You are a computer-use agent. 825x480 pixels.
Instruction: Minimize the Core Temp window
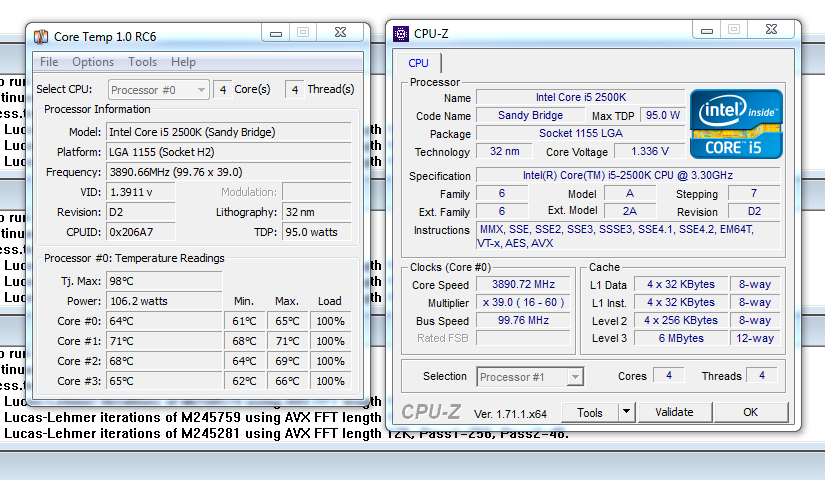click(276, 33)
